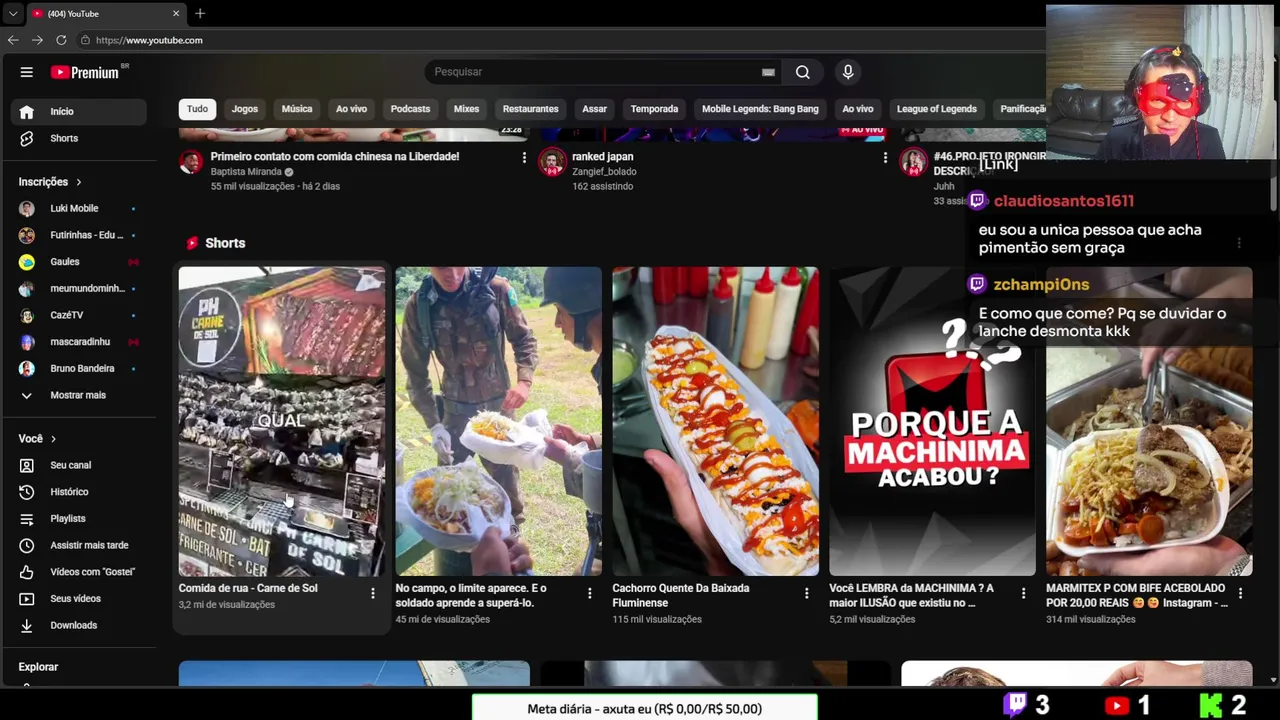Select the Restaurantes filter chip
The image size is (1280, 720).
pyautogui.click(x=531, y=109)
